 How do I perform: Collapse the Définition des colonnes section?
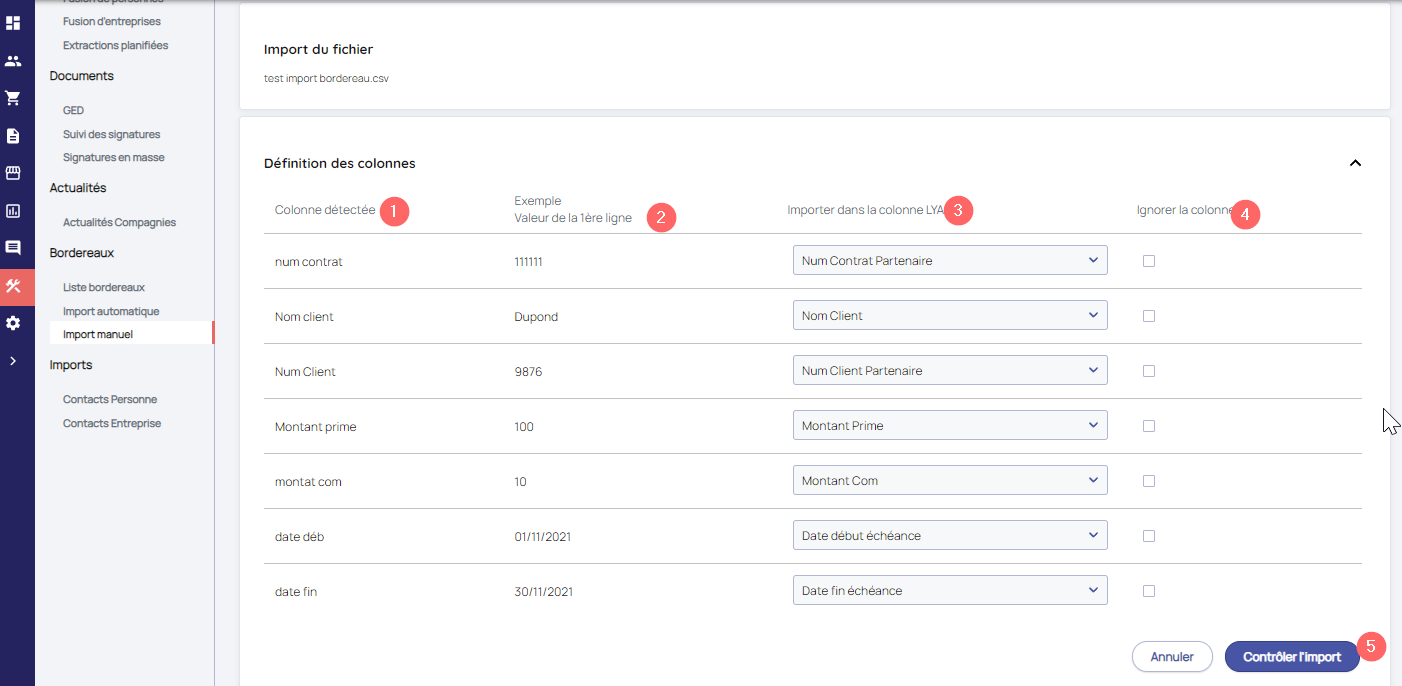tap(1355, 163)
